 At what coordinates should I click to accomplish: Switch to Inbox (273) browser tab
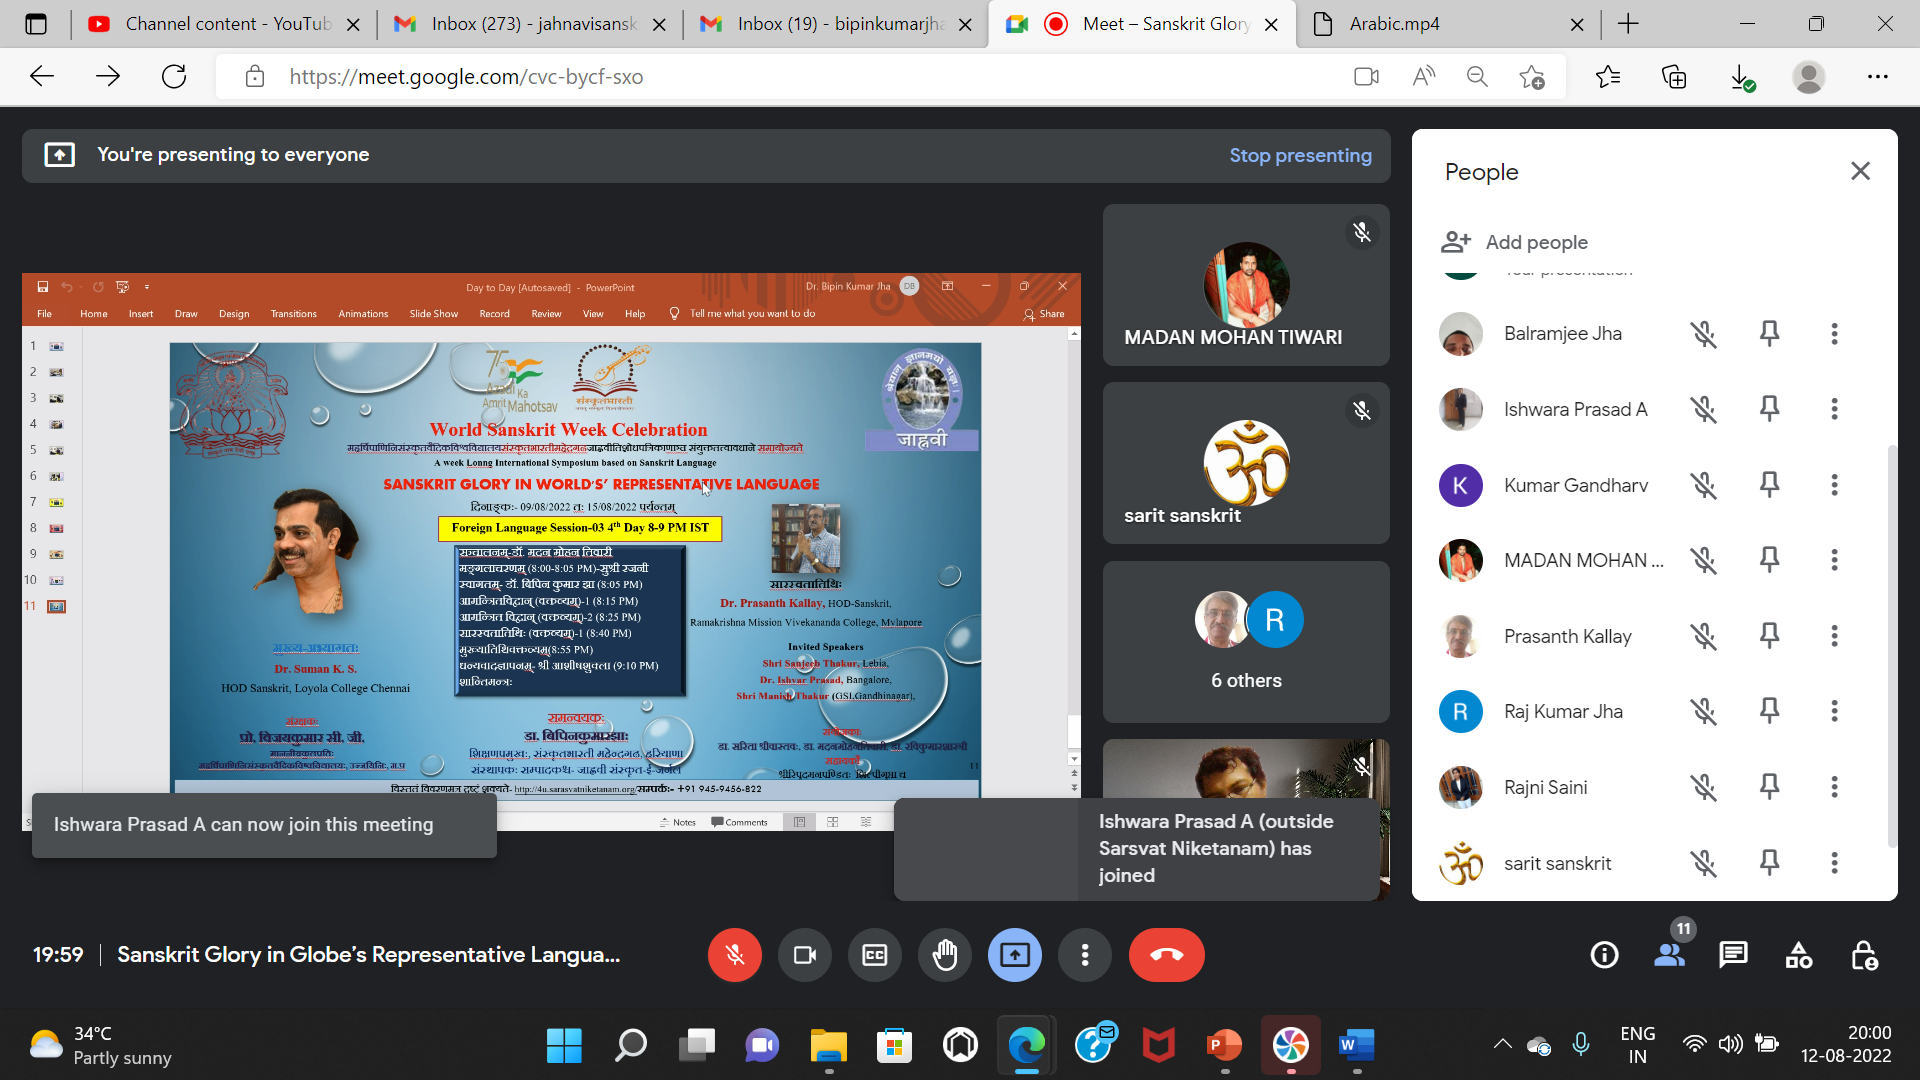coord(531,24)
